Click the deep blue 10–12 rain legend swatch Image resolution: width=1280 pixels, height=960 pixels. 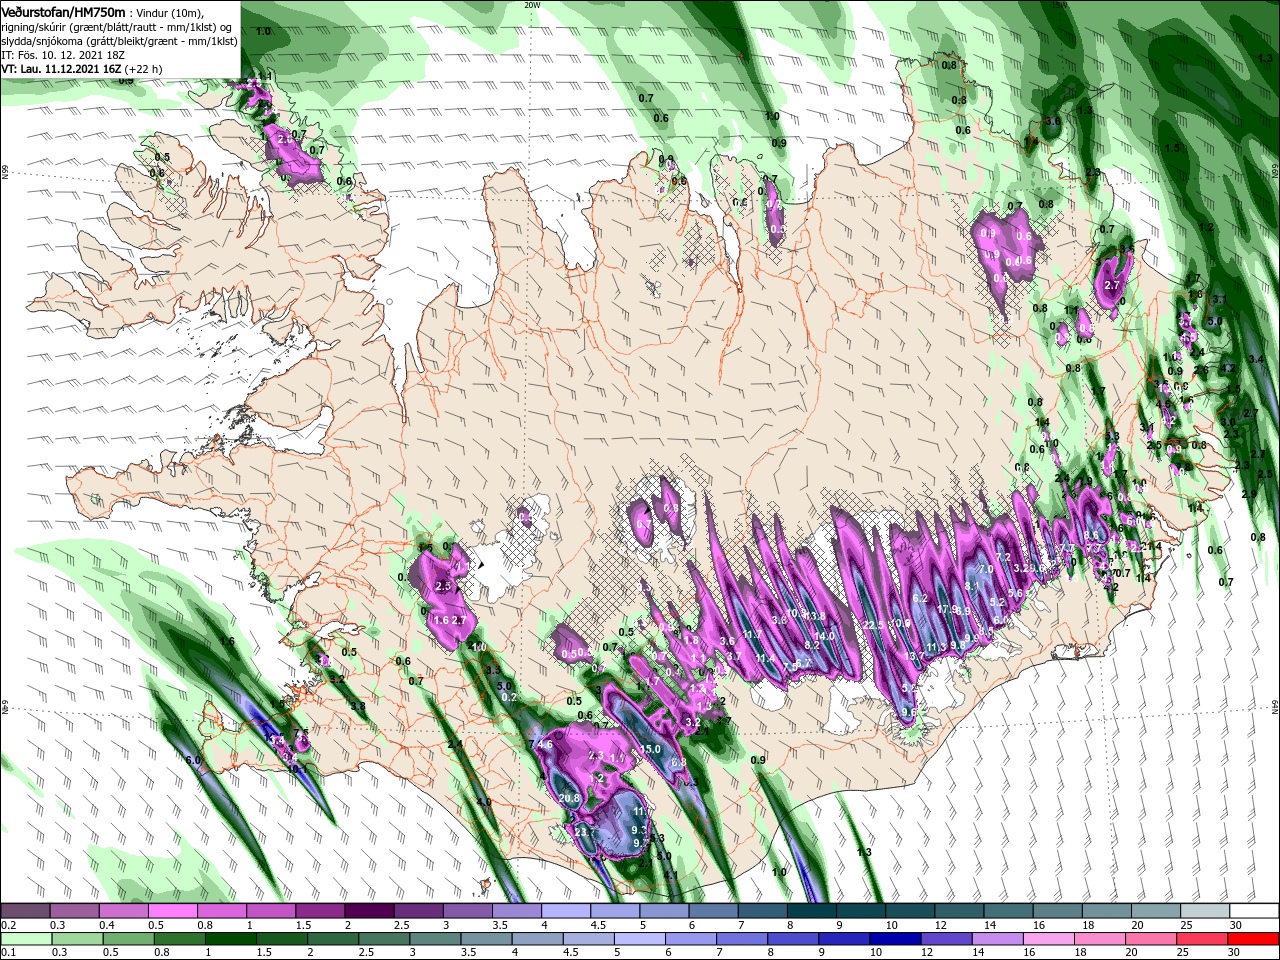click(x=895, y=939)
